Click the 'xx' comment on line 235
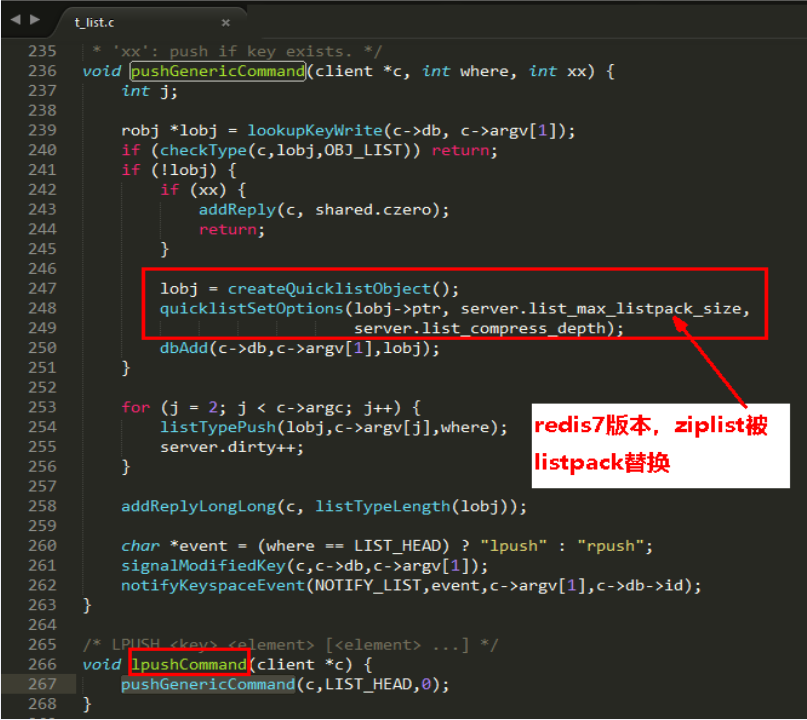807x720 pixels. pyautogui.click(x=237, y=51)
